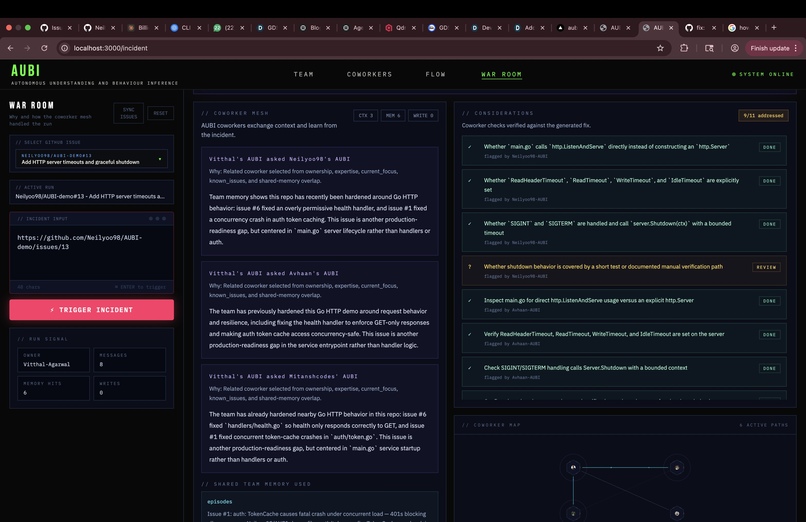Click the CTX 3 badge
The image size is (806, 522).
click(366, 116)
